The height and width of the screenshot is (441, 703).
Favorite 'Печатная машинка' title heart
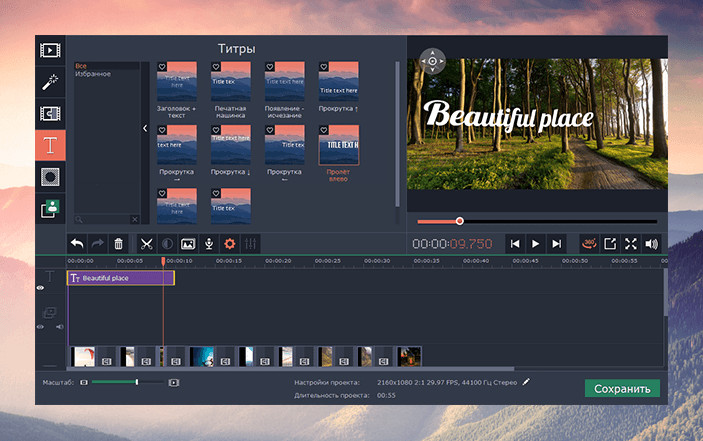coord(216,67)
